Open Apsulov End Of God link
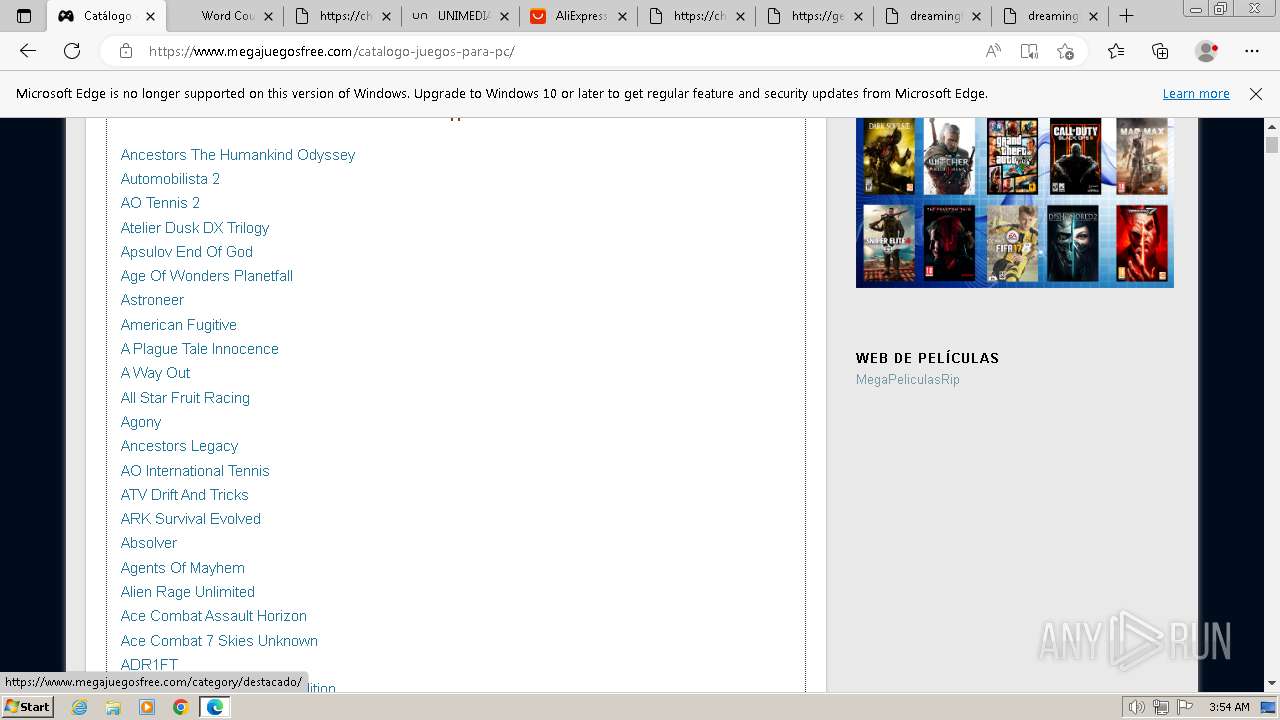 tap(187, 252)
